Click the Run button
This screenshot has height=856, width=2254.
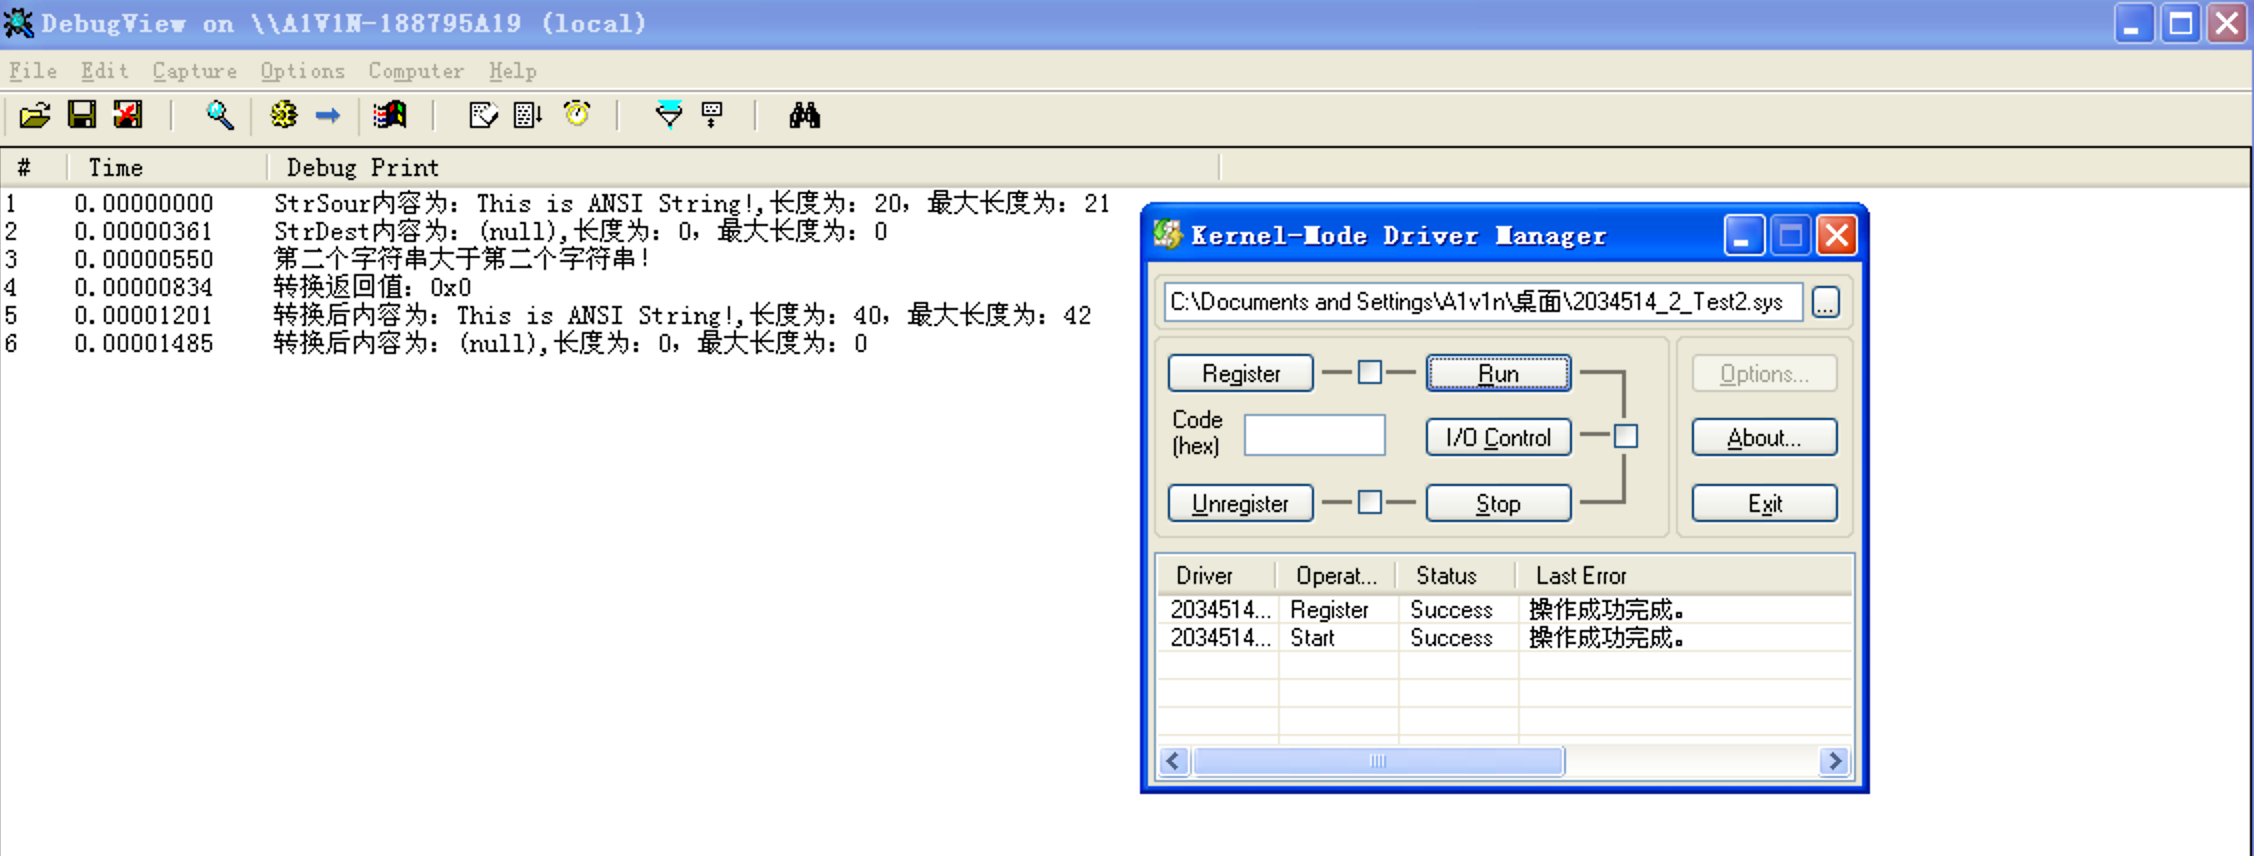tap(1498, 373)
